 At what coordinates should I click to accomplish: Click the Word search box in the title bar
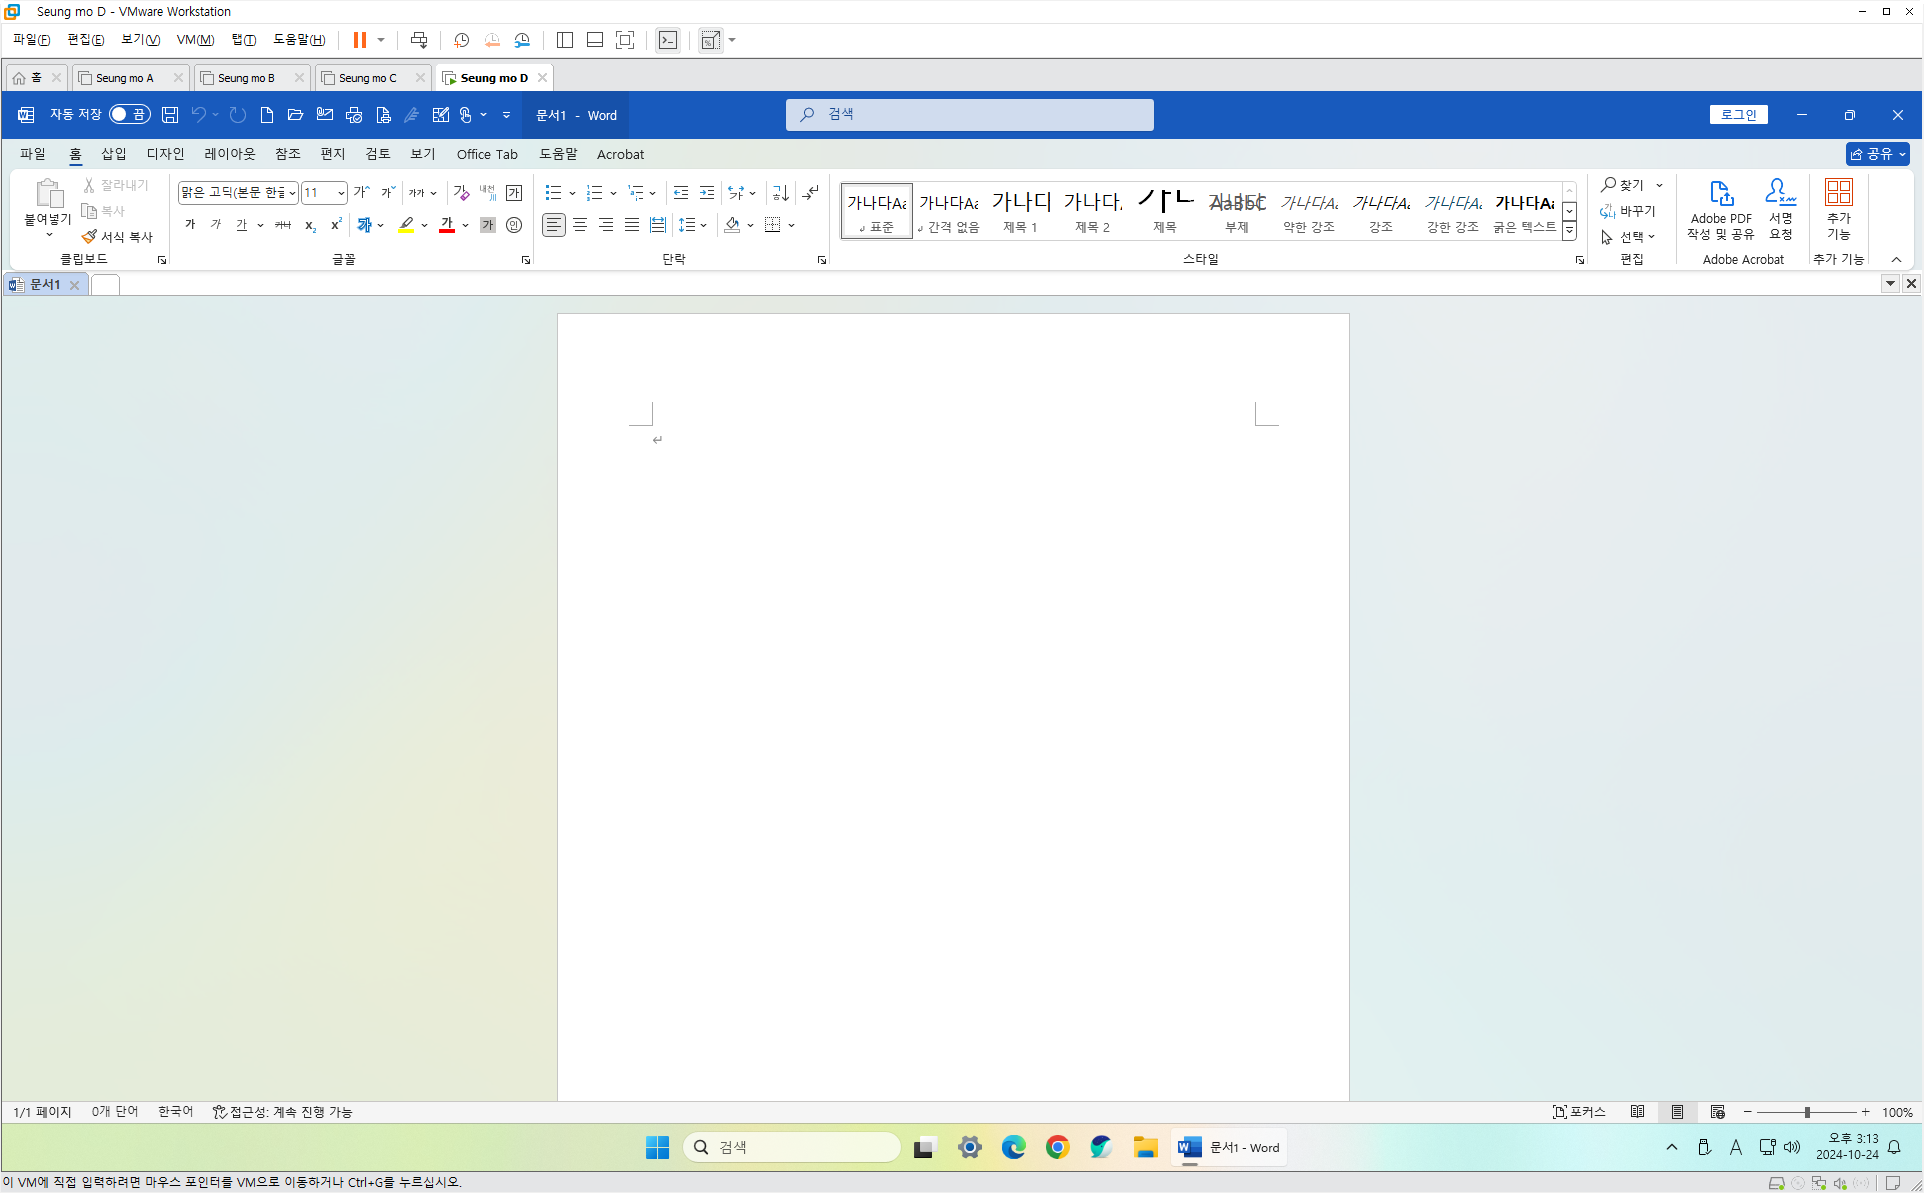970,115
